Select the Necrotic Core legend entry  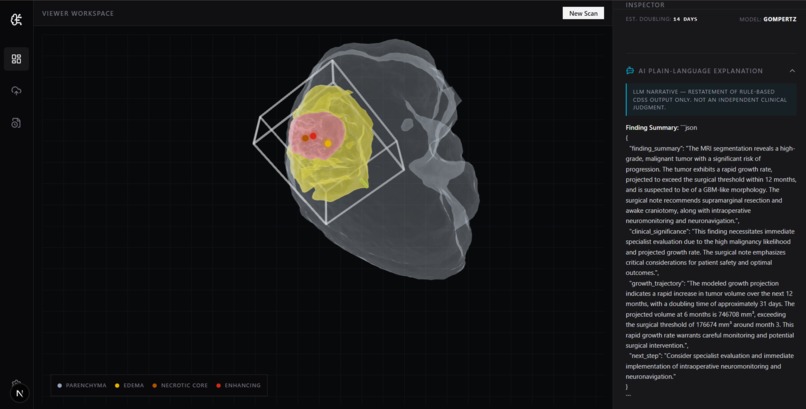click(x=180, y=385)
